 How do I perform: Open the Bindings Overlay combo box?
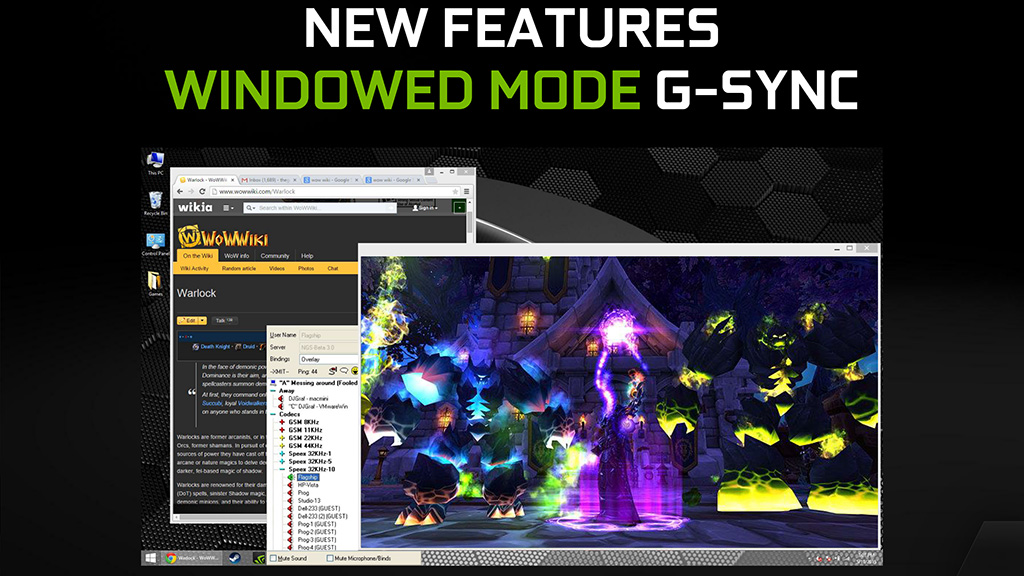328,359
